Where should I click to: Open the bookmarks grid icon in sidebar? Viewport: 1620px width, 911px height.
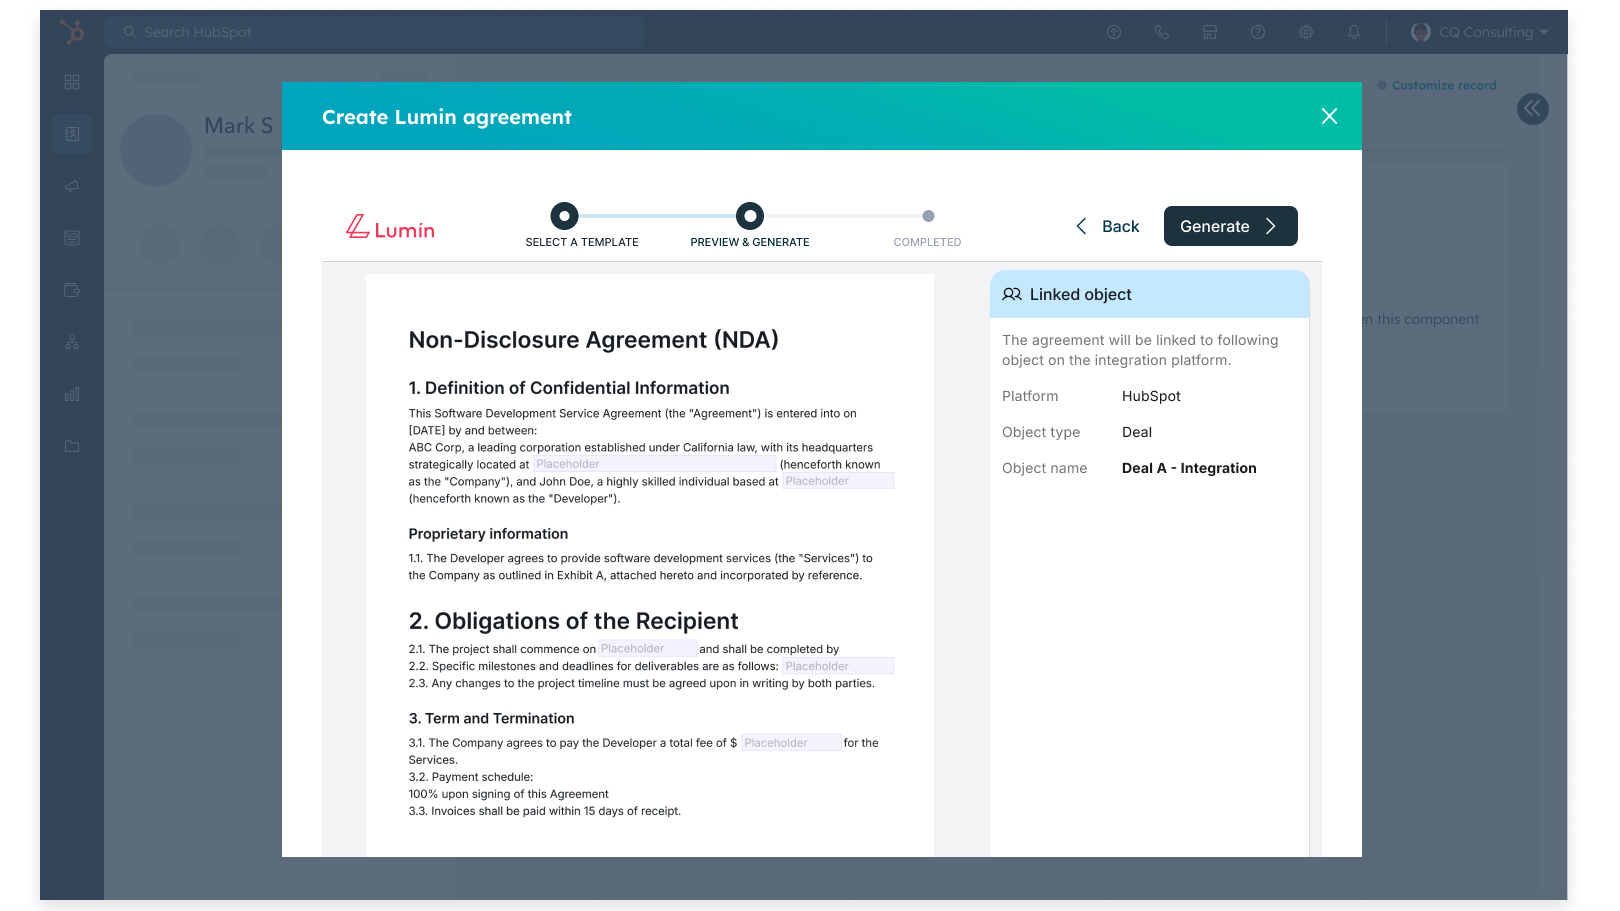coord(72,82)
